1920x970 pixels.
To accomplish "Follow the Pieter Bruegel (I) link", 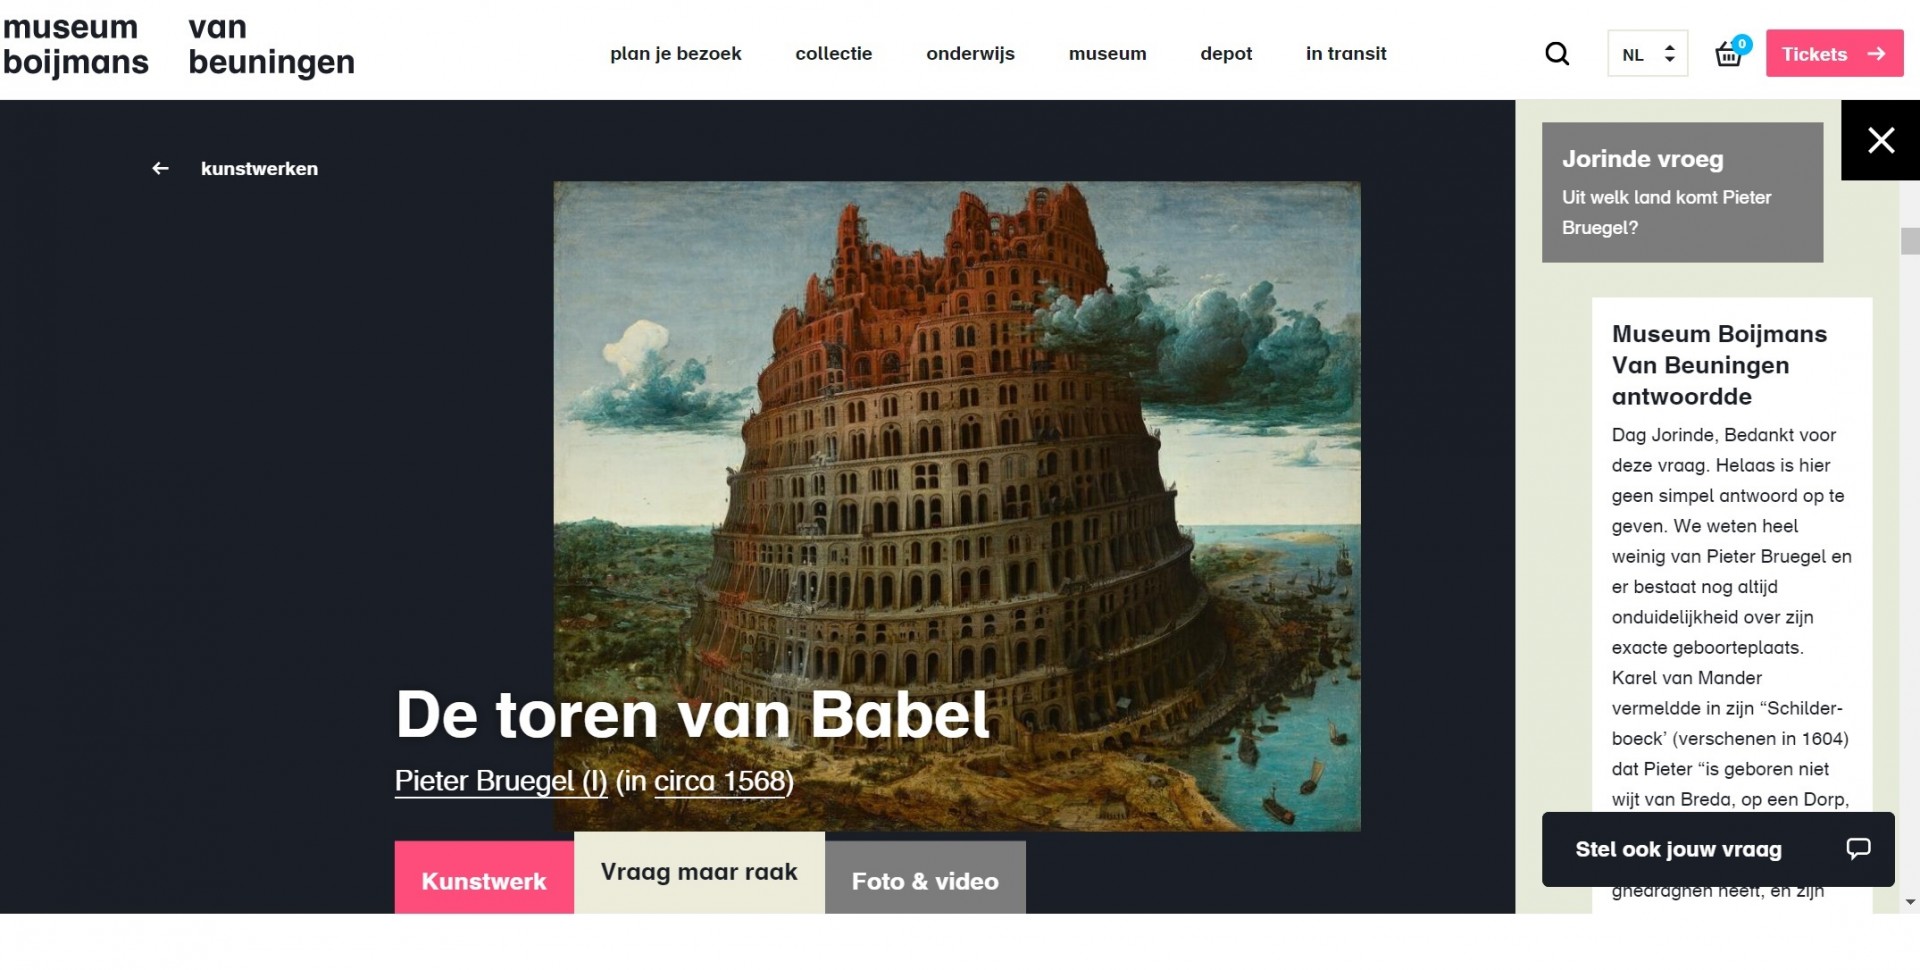I will point(501,781).
